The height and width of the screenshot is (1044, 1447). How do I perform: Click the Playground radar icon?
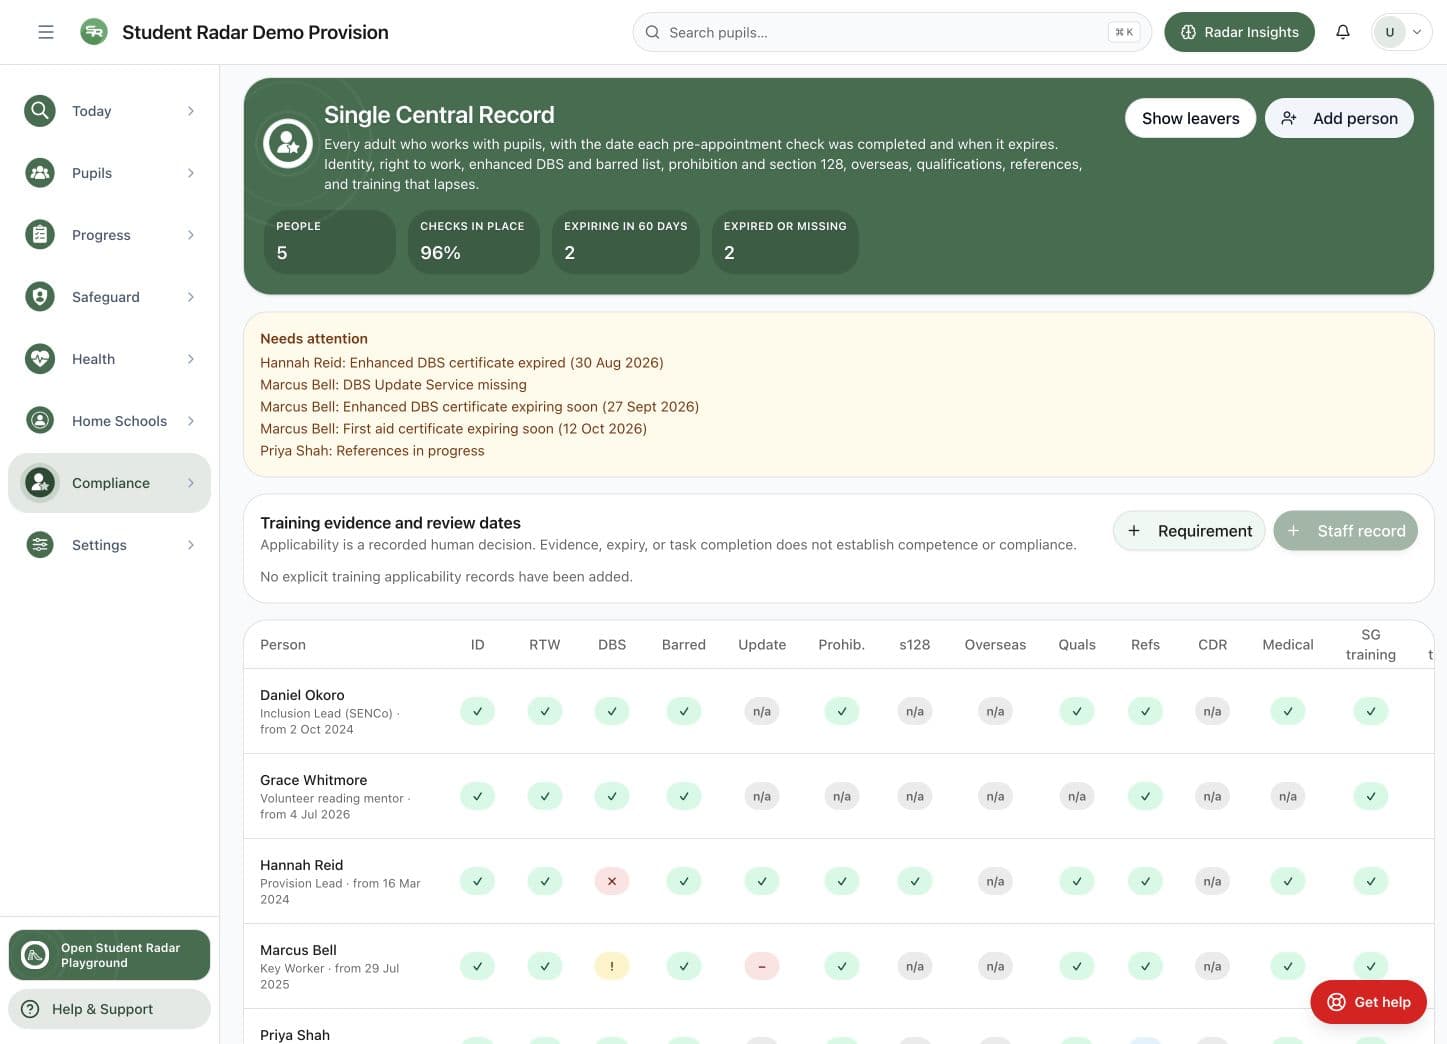coord(35,955)
